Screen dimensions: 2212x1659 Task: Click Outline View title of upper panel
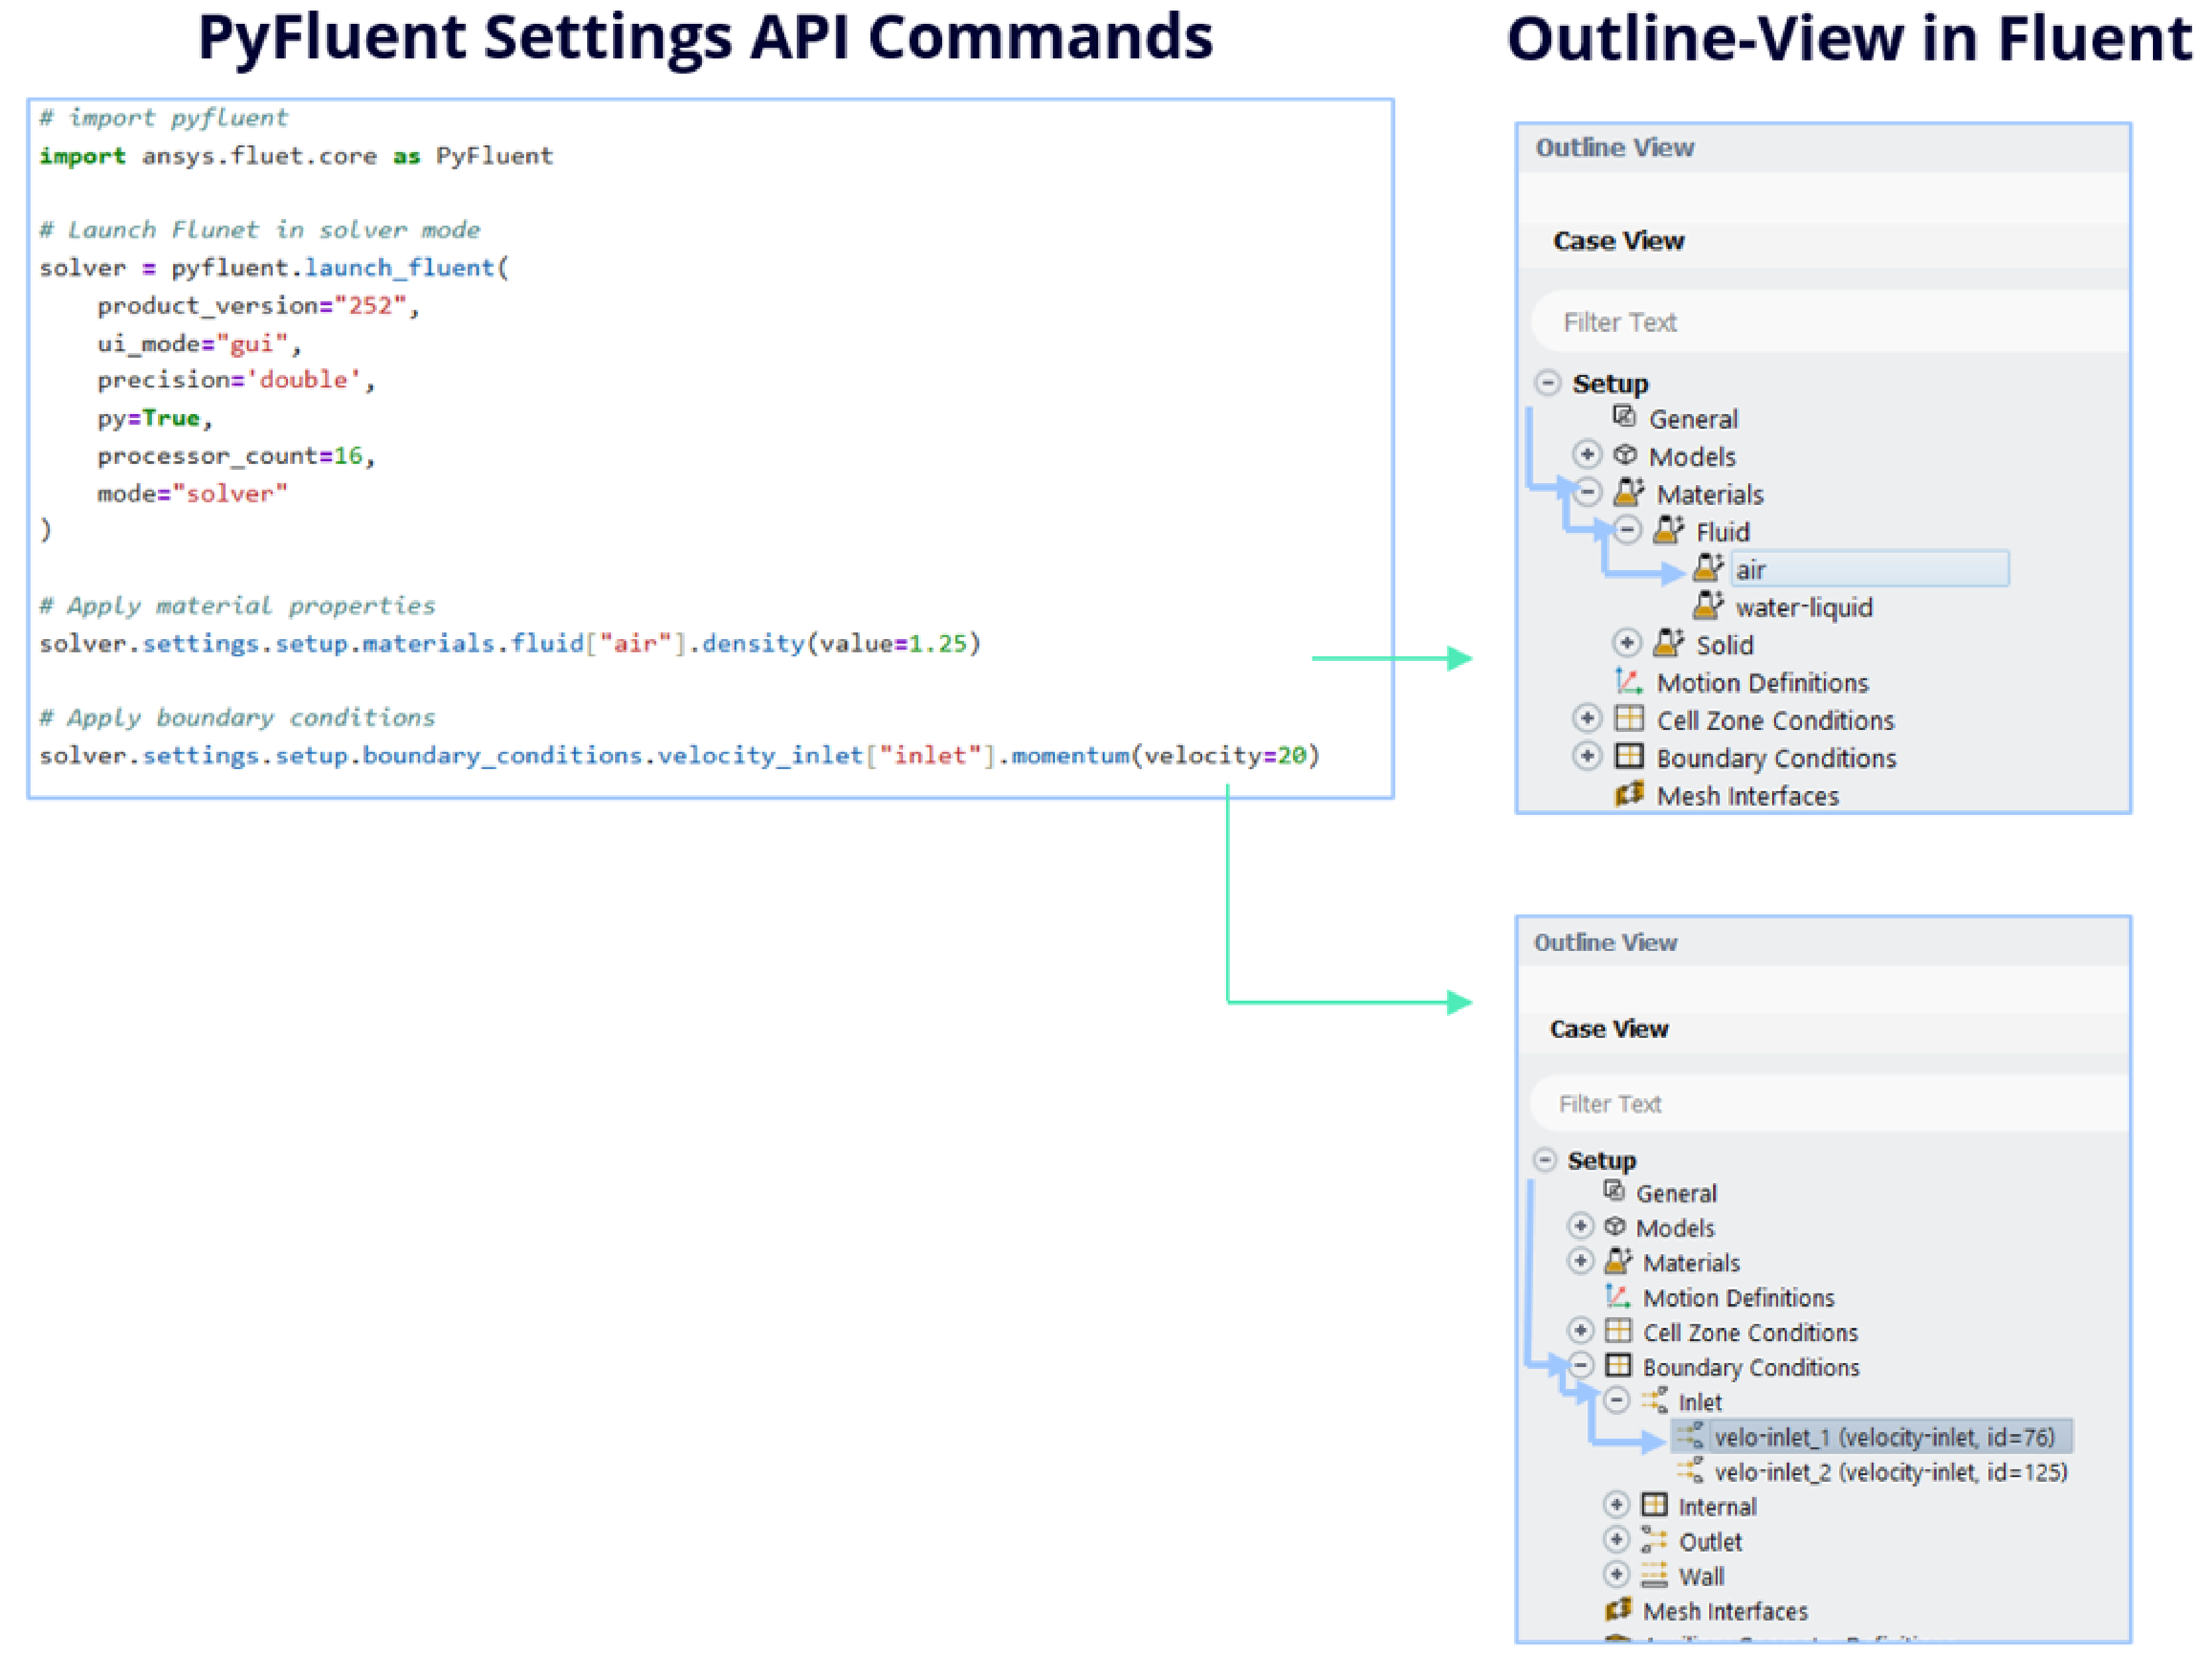point(1615,148)
